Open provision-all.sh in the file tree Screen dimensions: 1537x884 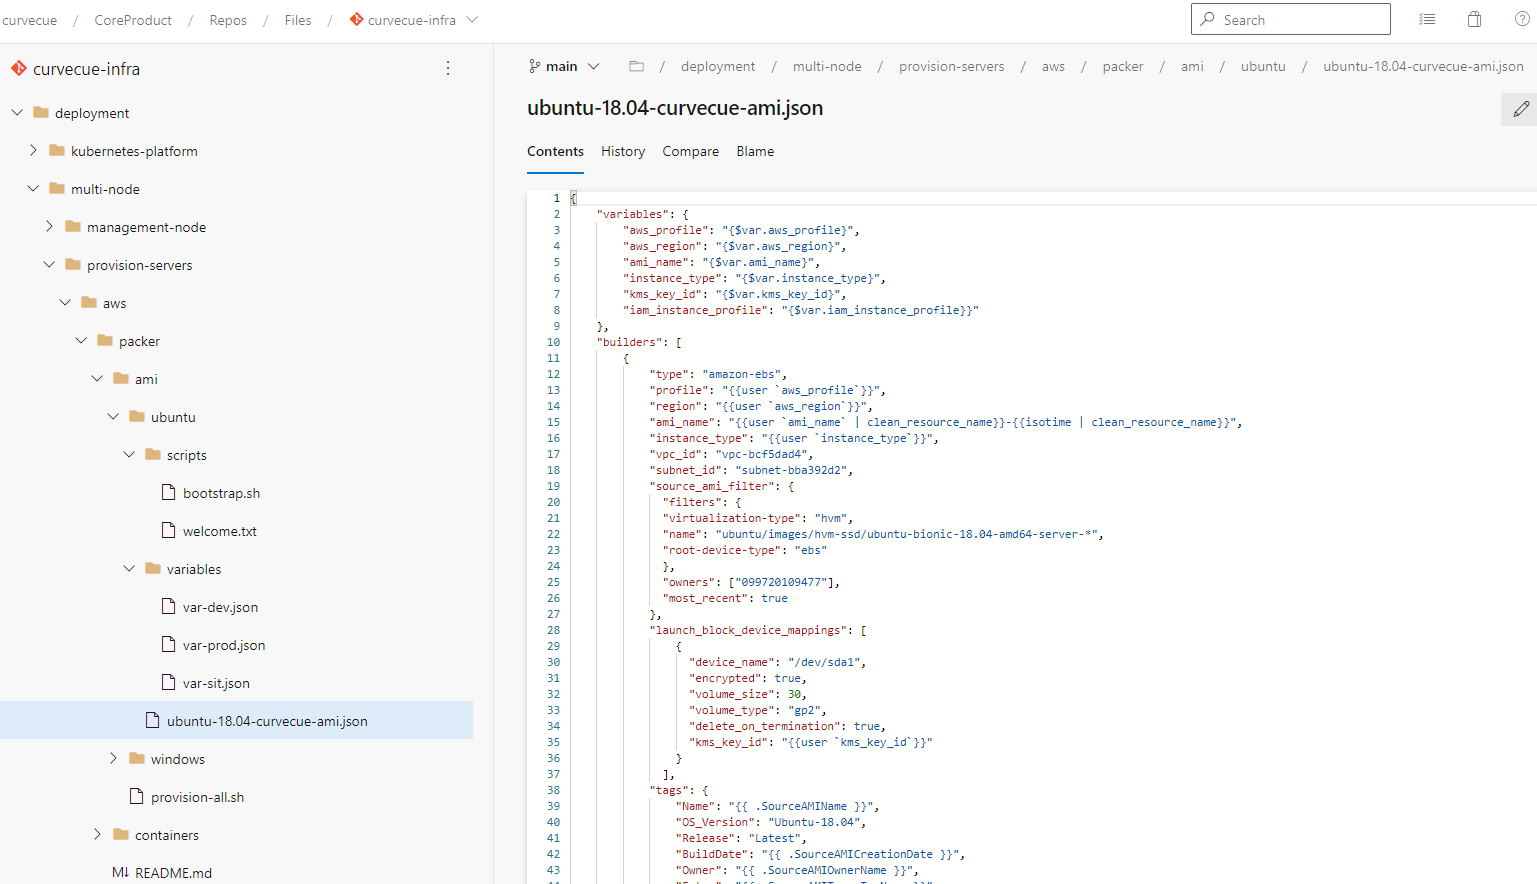[197, 797]
